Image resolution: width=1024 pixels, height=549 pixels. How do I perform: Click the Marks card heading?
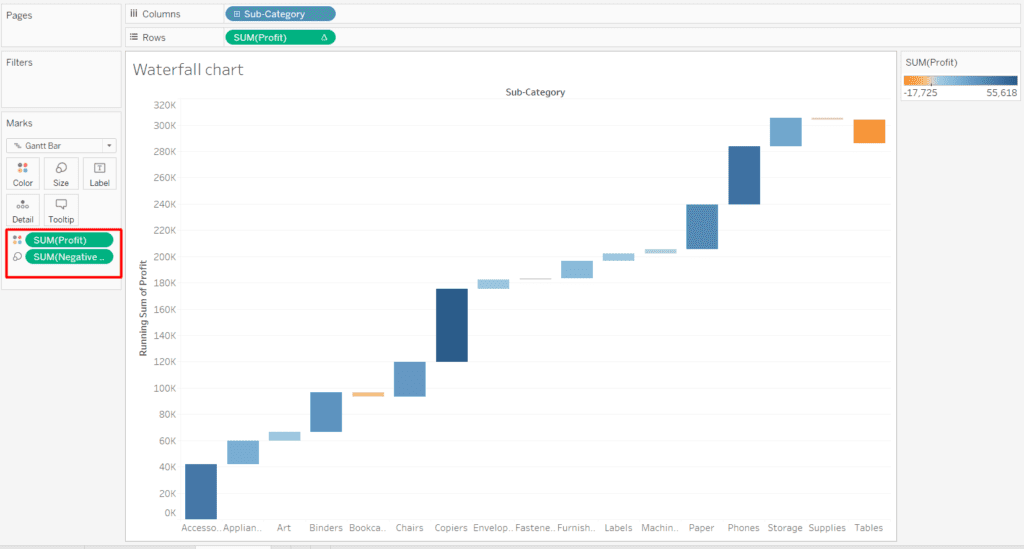(x=19, y=123)
